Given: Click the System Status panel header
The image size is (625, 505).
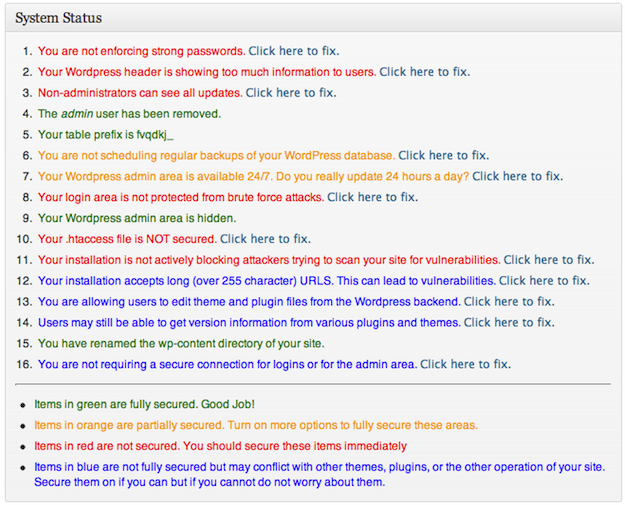Looking at the screenshot, I should click(58, 19).
